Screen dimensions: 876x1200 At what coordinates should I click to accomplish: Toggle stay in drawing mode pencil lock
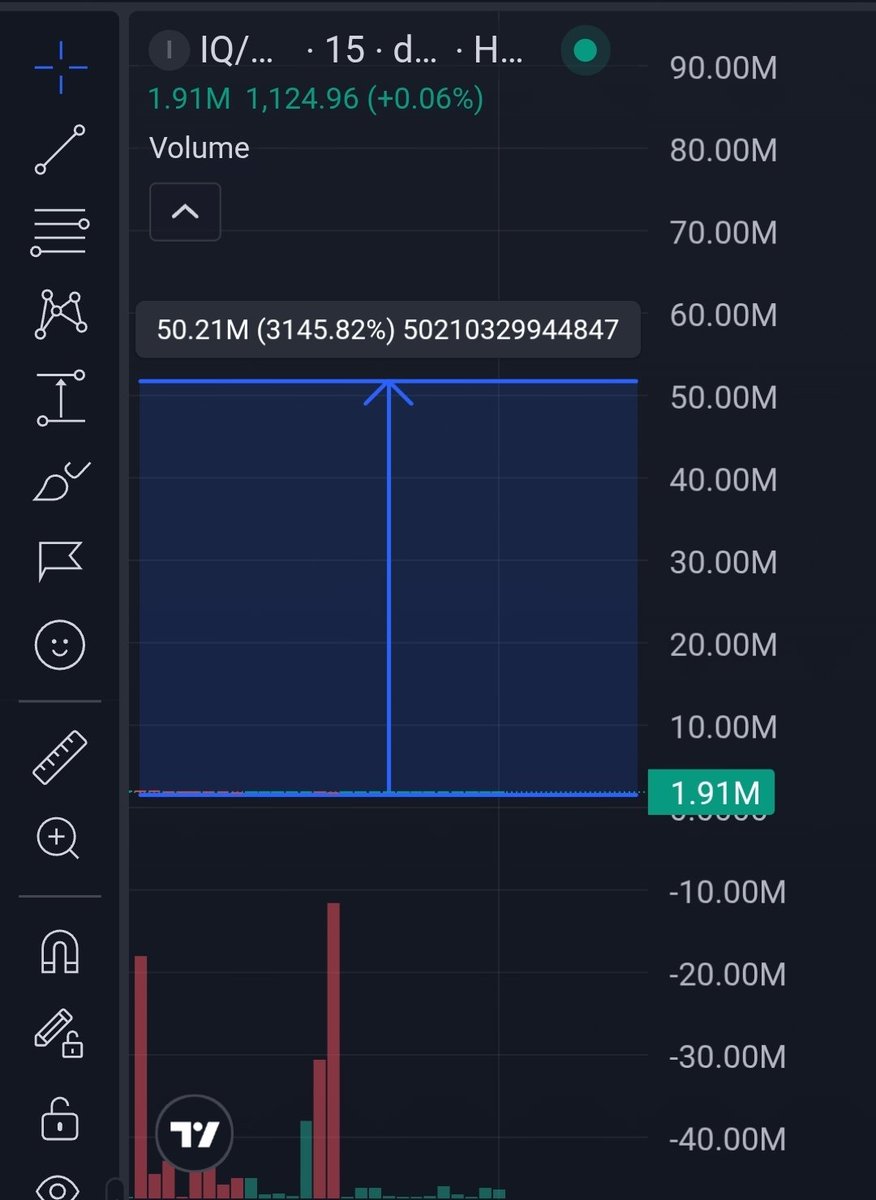pos(59,1034)
